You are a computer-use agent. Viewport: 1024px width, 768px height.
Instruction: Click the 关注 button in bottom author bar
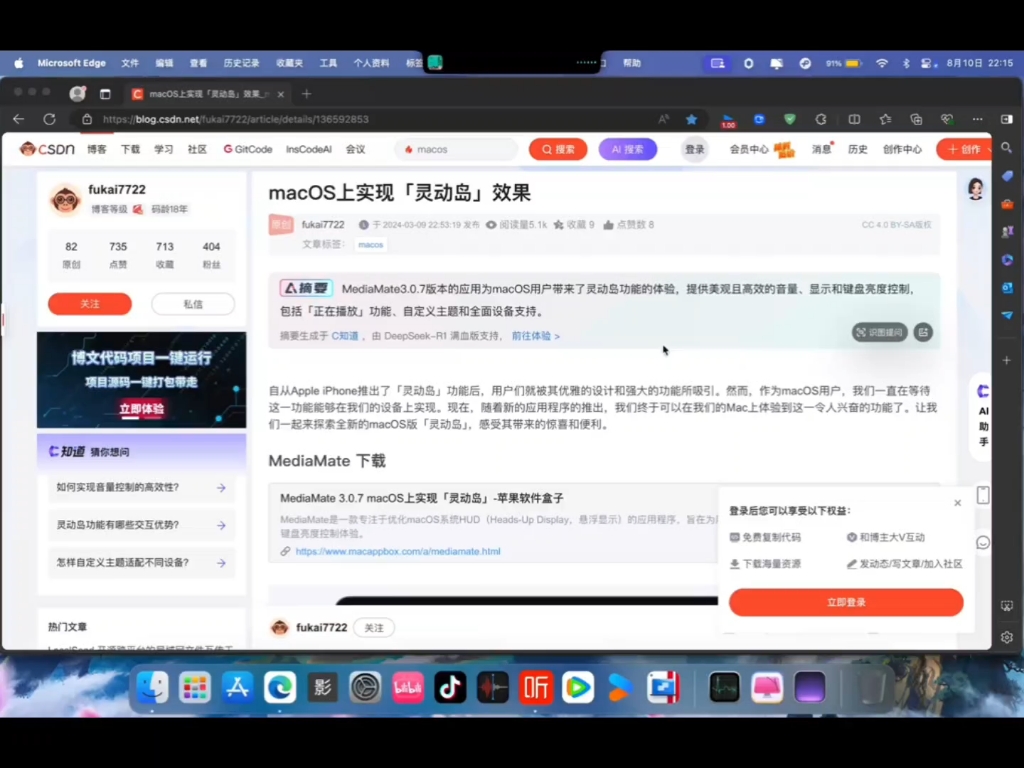tap(374, 628)
